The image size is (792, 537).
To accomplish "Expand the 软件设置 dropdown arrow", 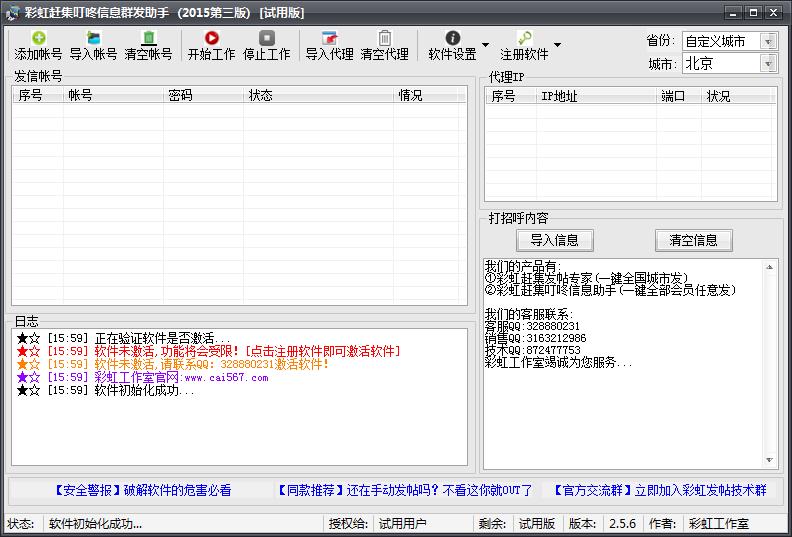I will (486, 45).
